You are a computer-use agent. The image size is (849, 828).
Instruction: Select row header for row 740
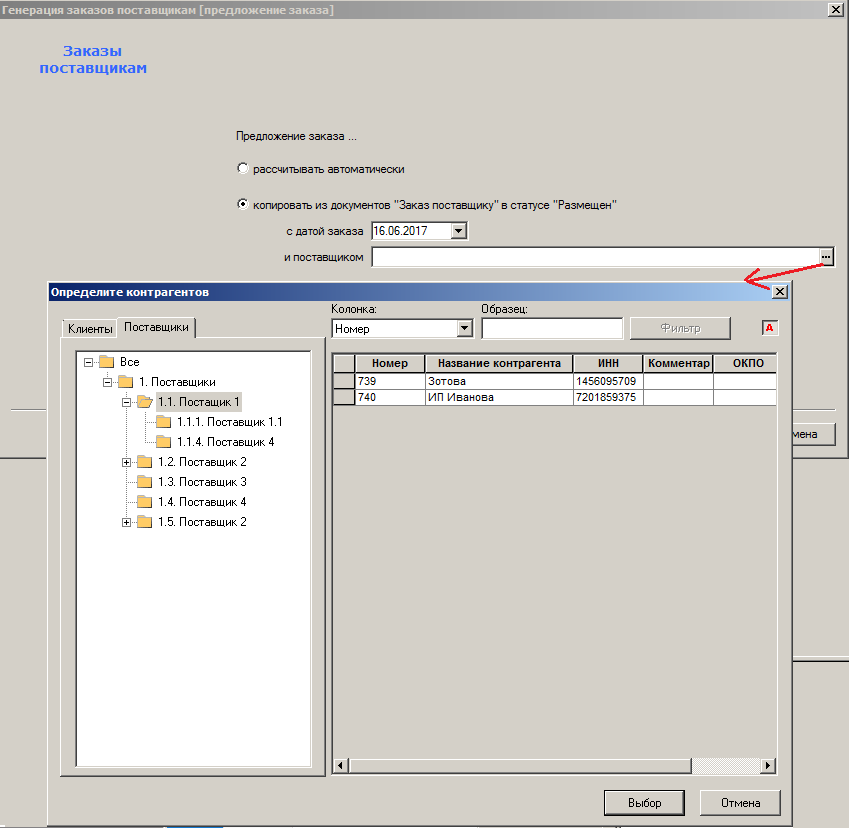(344, 397)
